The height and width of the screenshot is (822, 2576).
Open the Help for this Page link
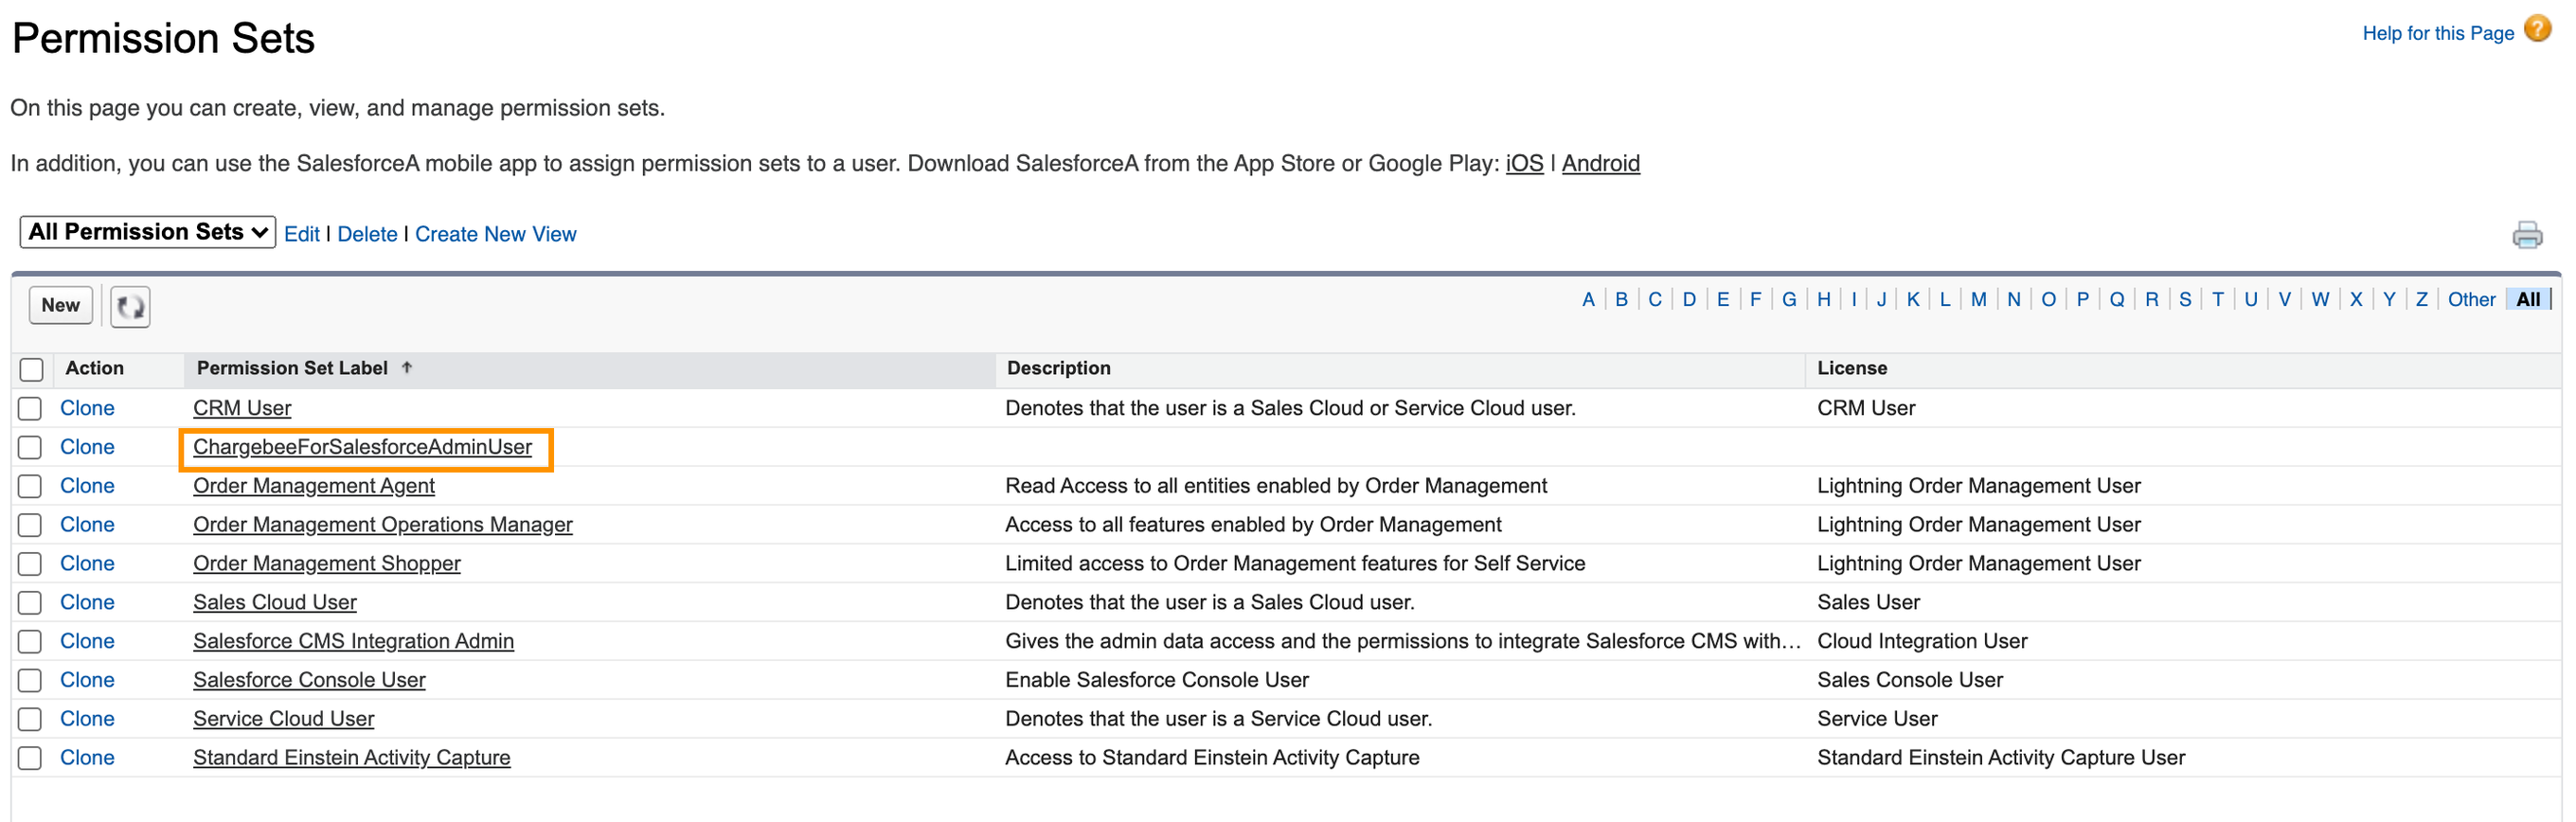(2437, 33)
